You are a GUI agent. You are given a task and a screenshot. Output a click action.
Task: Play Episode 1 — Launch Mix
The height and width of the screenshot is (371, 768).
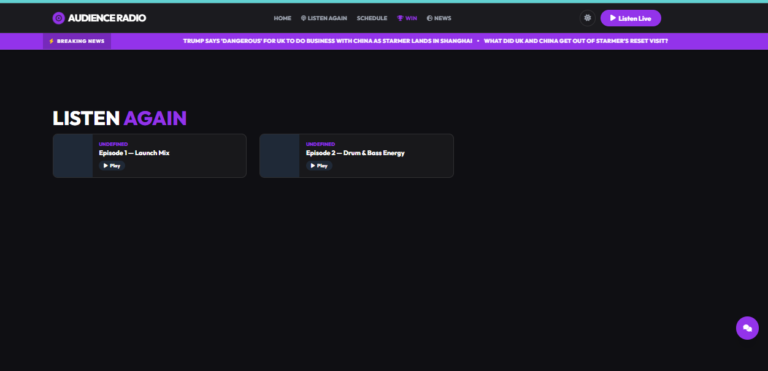(x=112, y=166)
